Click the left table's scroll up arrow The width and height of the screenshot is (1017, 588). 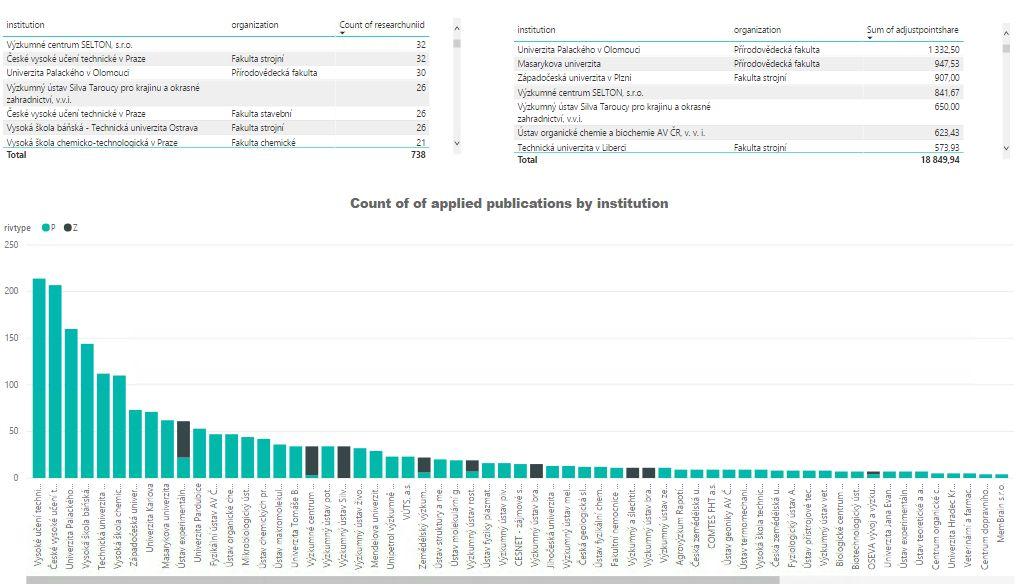coord(457,29)
